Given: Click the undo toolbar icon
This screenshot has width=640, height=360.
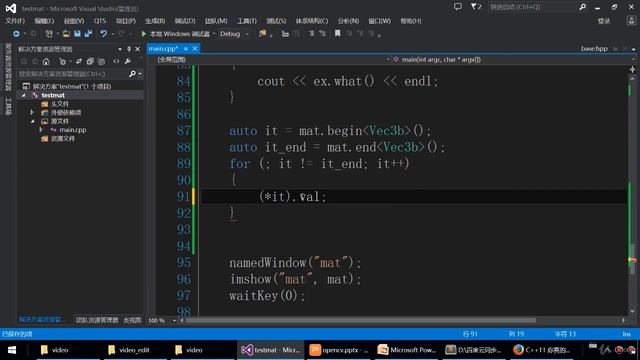Looking at the screenshot, I should [104, 34].
